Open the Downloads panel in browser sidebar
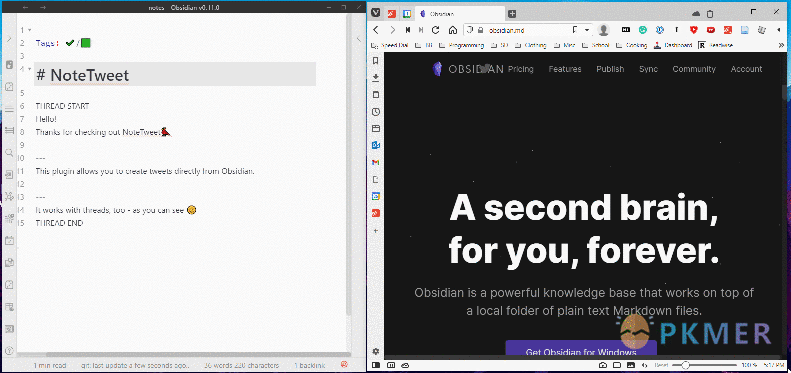Viewport: 791px width, 373px height. point(375,78)
